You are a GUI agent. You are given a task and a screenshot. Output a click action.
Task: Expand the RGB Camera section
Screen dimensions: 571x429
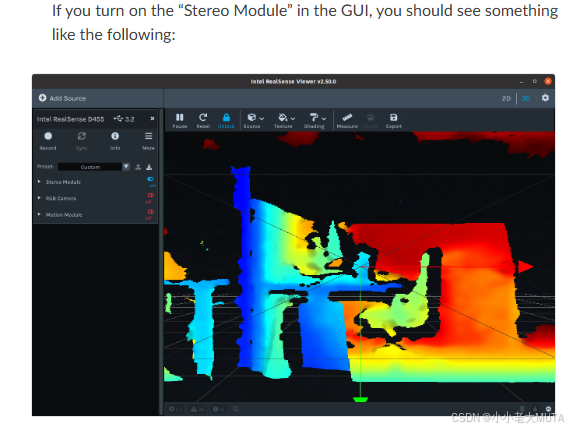click(39, 198)
